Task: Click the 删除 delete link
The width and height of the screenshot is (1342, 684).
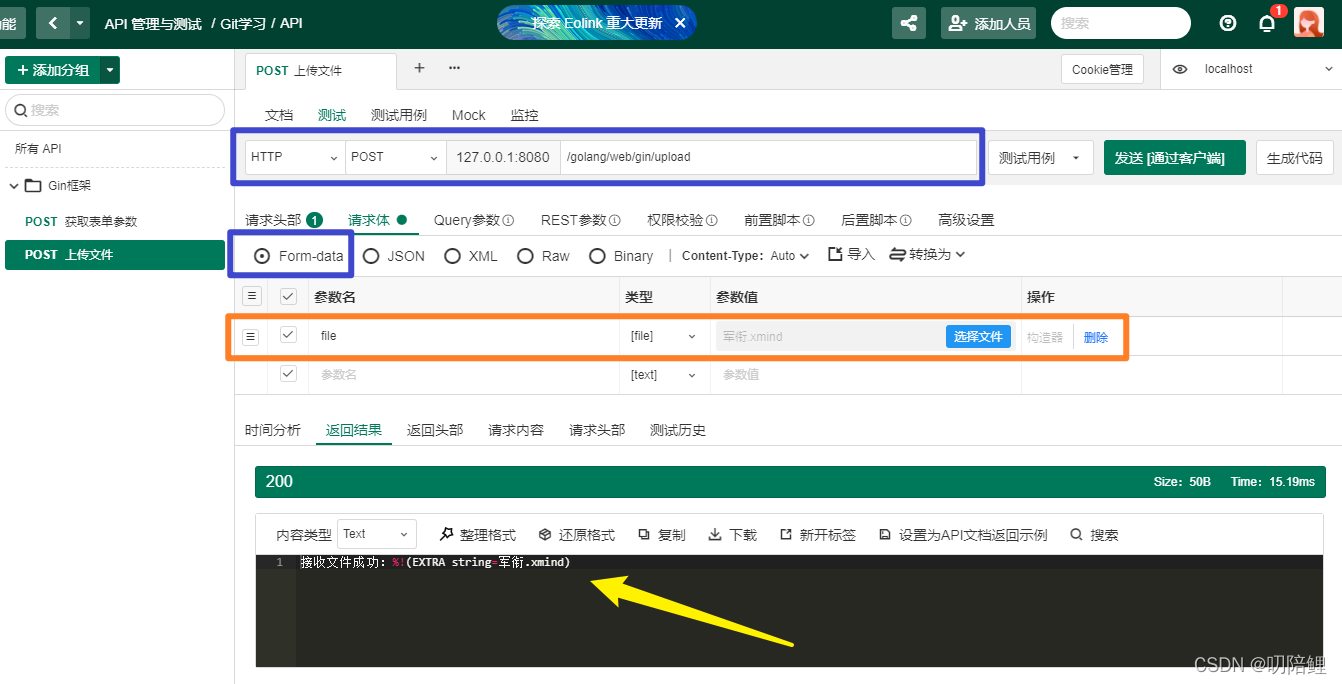Action: tap(1096, 338)
